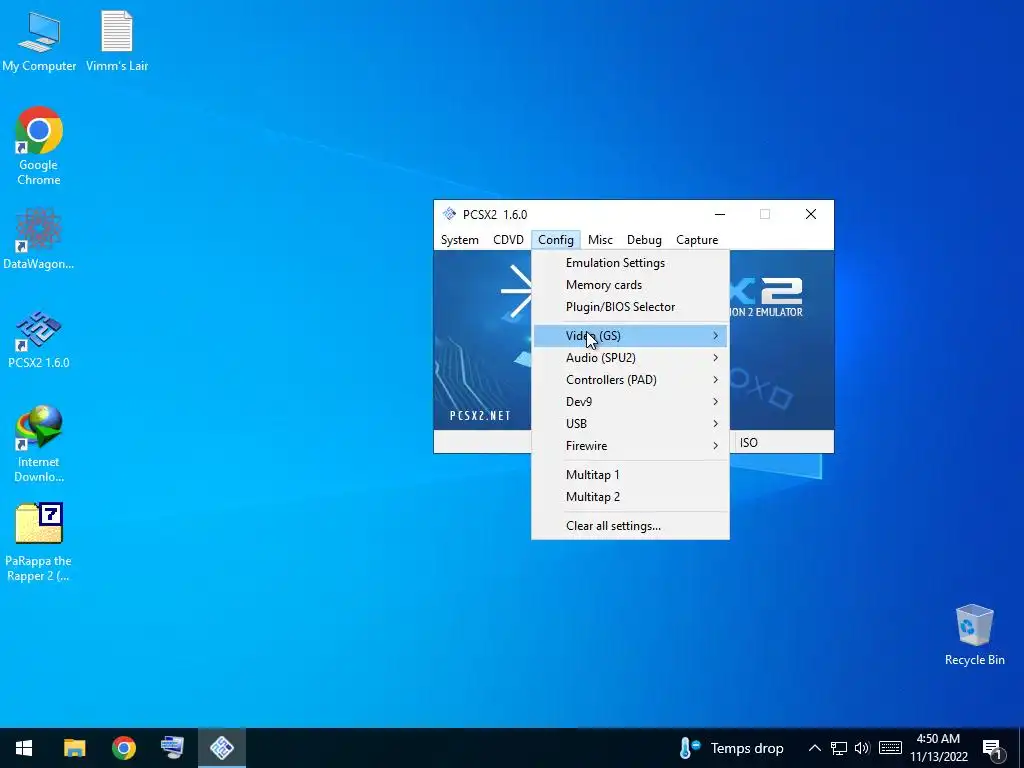Select Clear all settings...

pos(630,526)
